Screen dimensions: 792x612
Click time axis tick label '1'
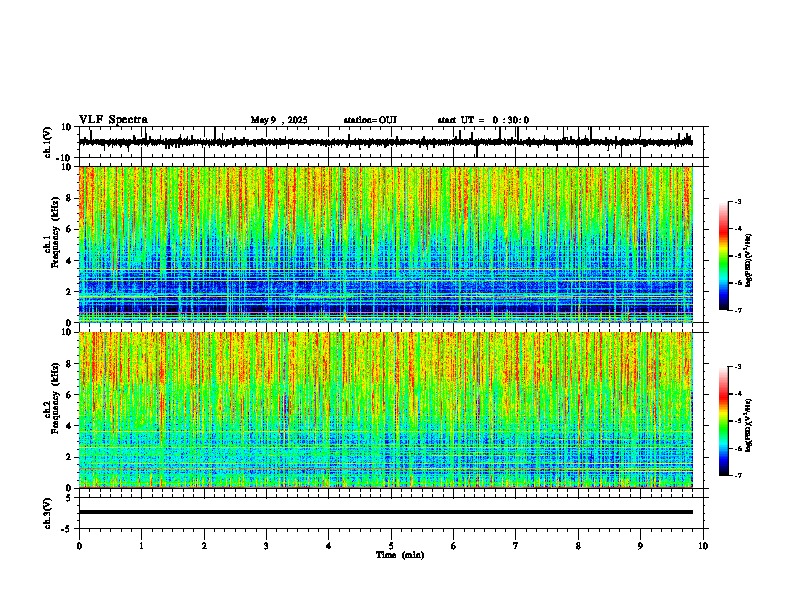point(141,546)
